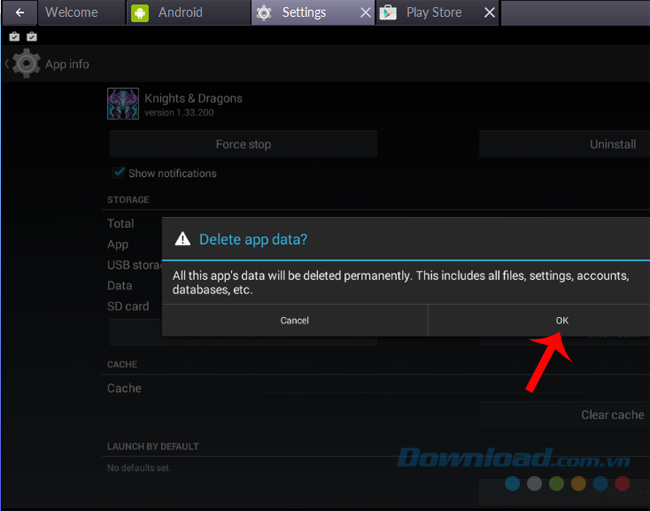This screenshot has height=511, width=650.
Task: Click the Force stop button
Action: tap(243, 144)
